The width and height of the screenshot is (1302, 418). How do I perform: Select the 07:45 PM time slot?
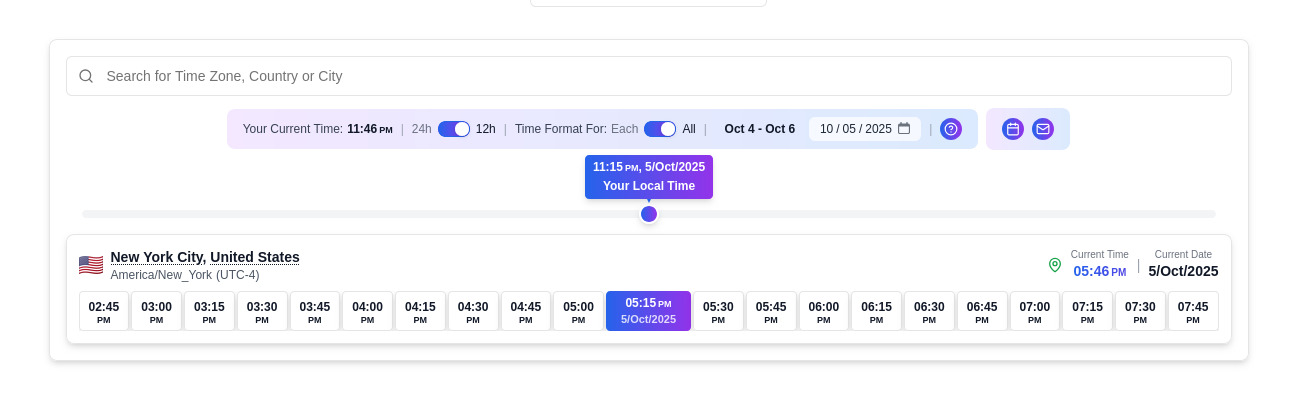coord(1192,311)
